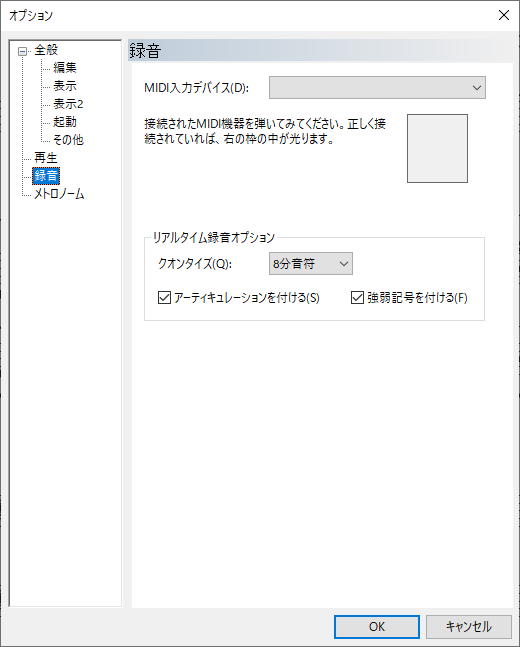Select その他 in the options tree
This screenshot has height=647, width=520.
68,140
